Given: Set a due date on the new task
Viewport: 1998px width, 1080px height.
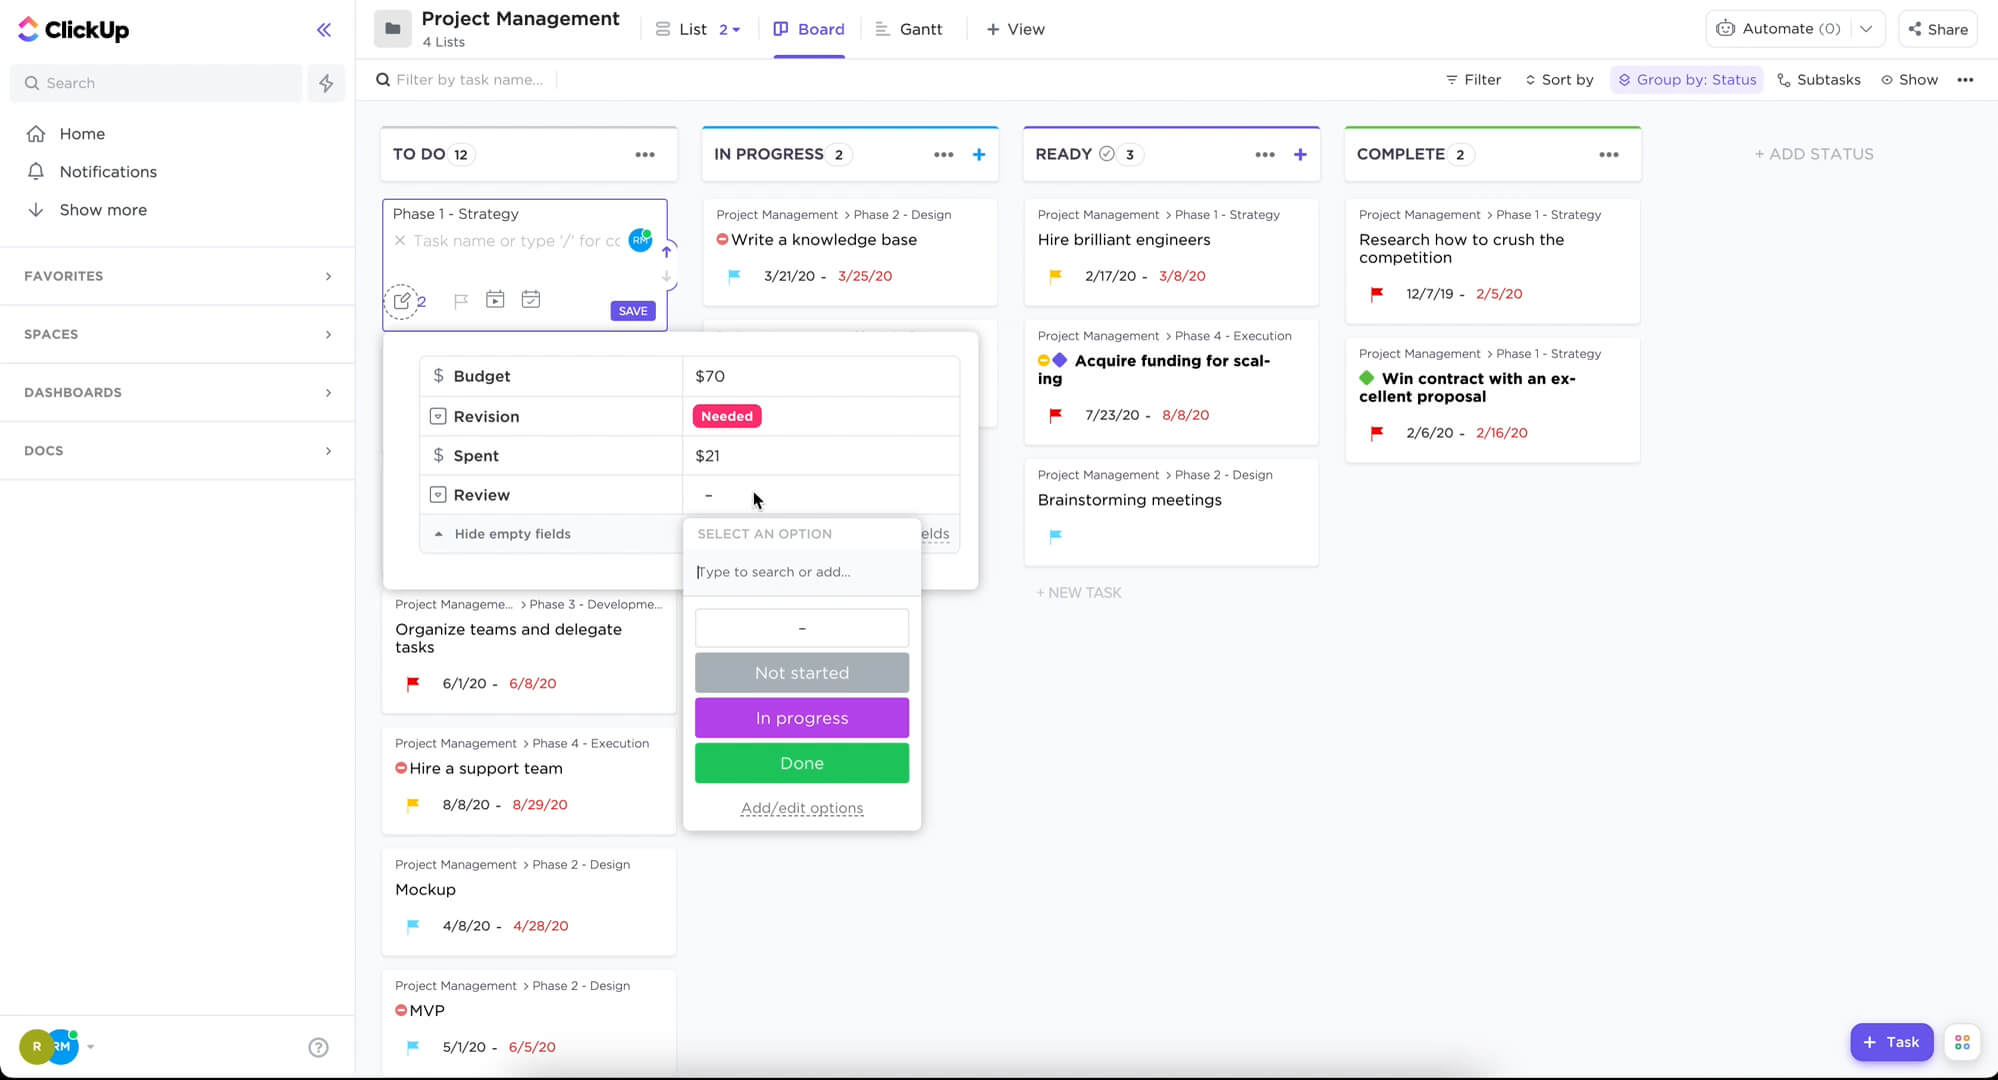Looking at the screenshot, I should [x=531, y=299].
